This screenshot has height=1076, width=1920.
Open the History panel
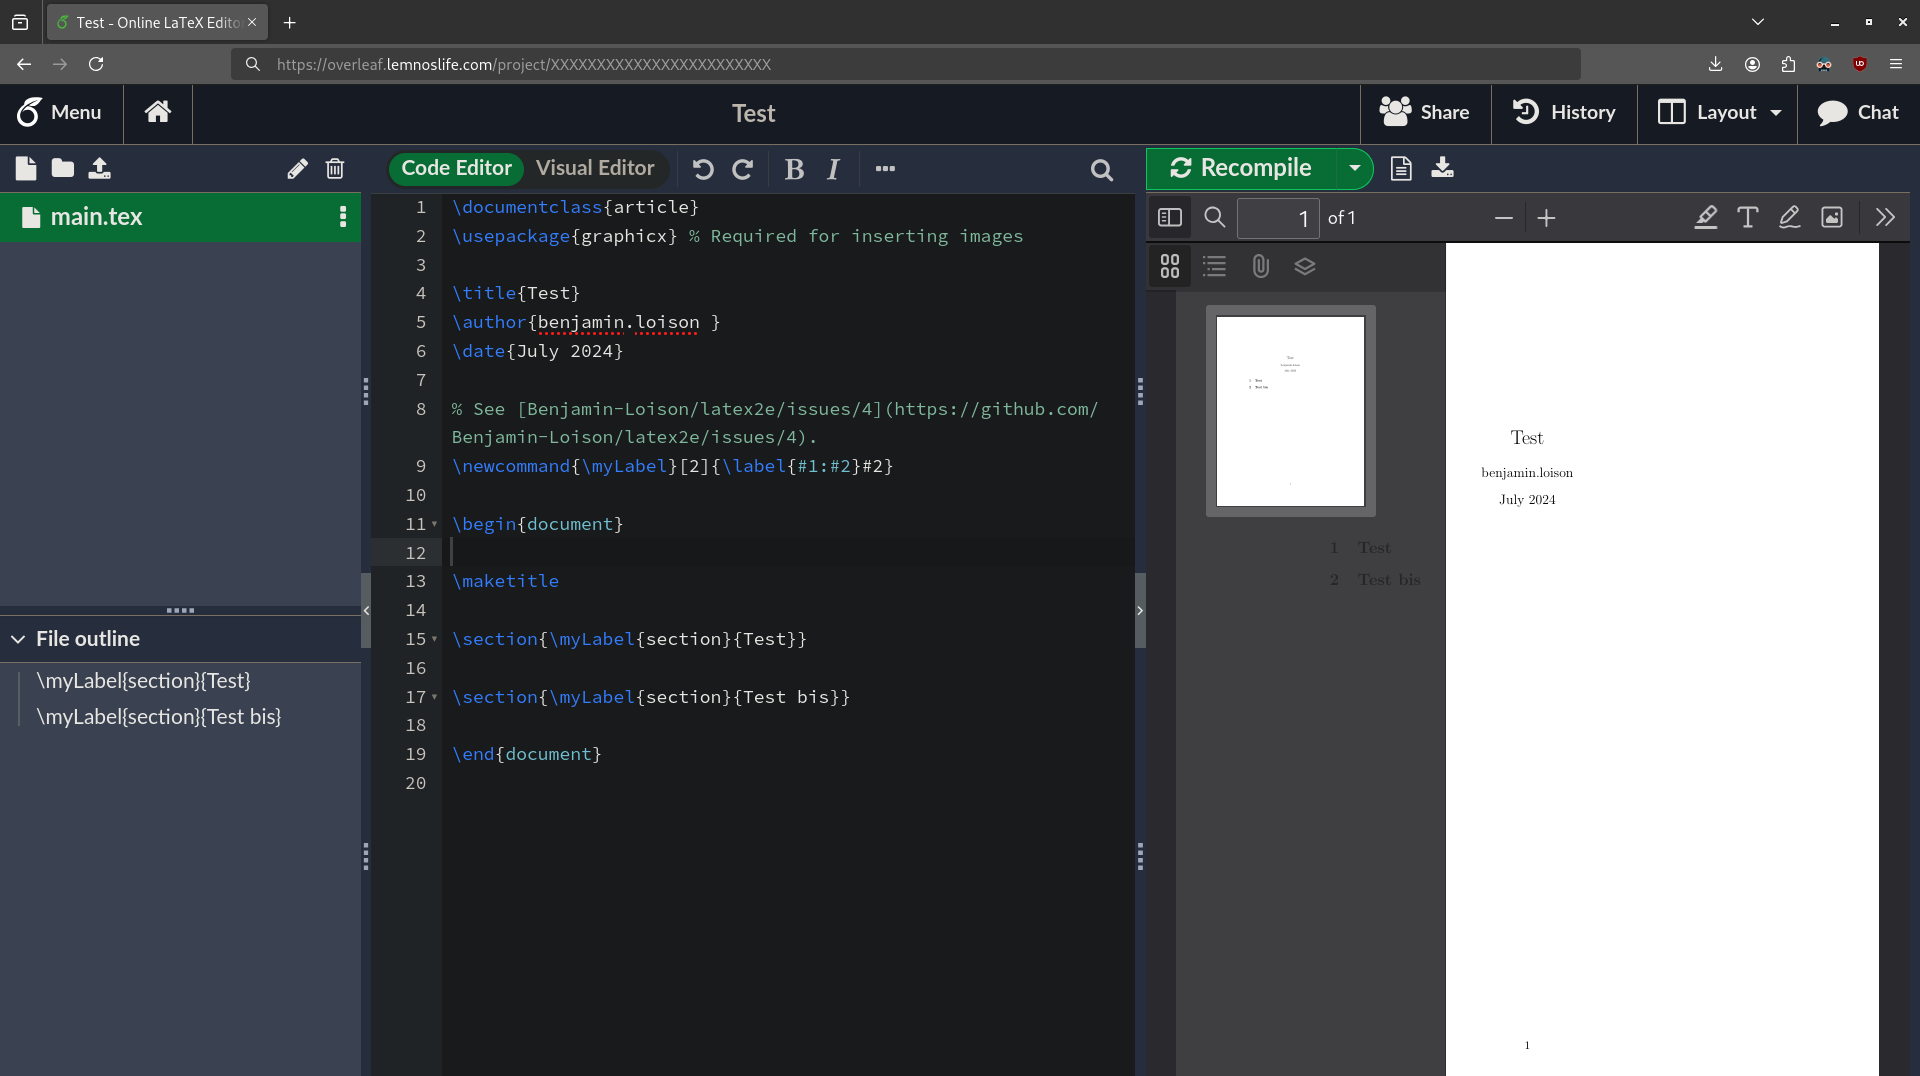pos(1565,113)
